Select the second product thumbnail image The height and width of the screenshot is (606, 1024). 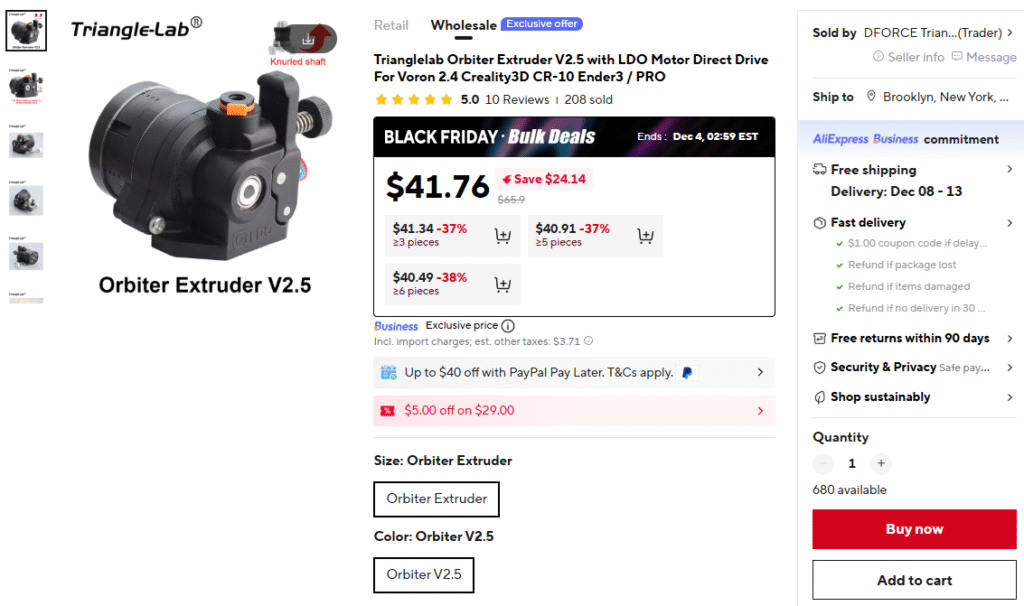click(x=26, y=88)
